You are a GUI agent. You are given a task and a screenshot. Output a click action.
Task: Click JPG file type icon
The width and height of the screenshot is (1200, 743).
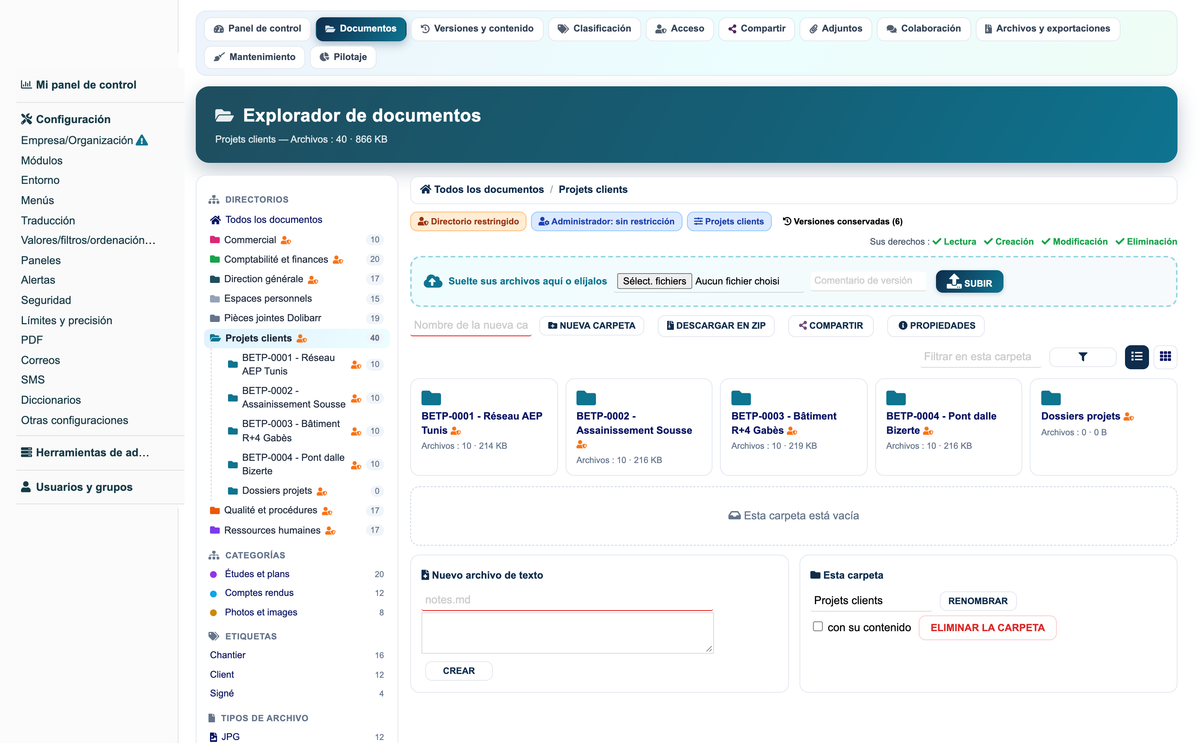(x=213, y=737)
